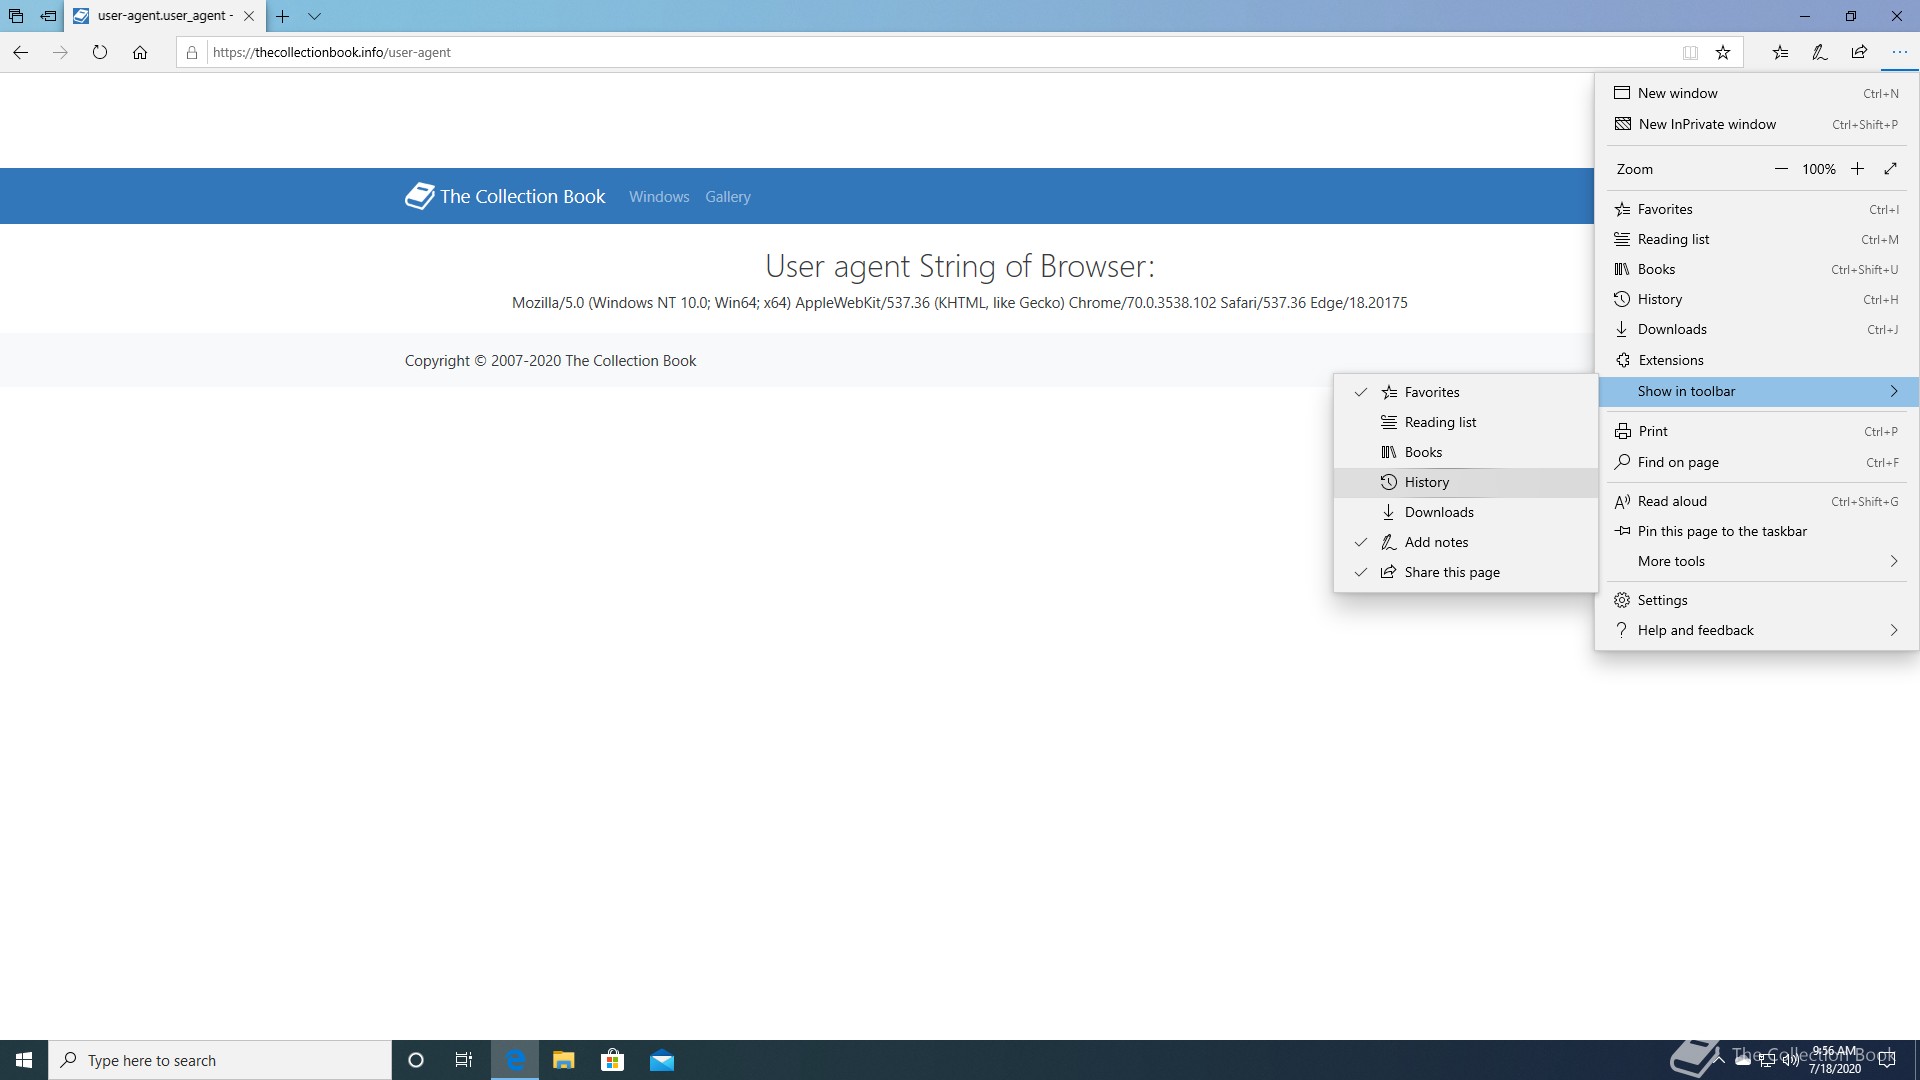Select Find on page
The height and width of the screenshot is (1080, 1920).
(x=1757, y=462)
